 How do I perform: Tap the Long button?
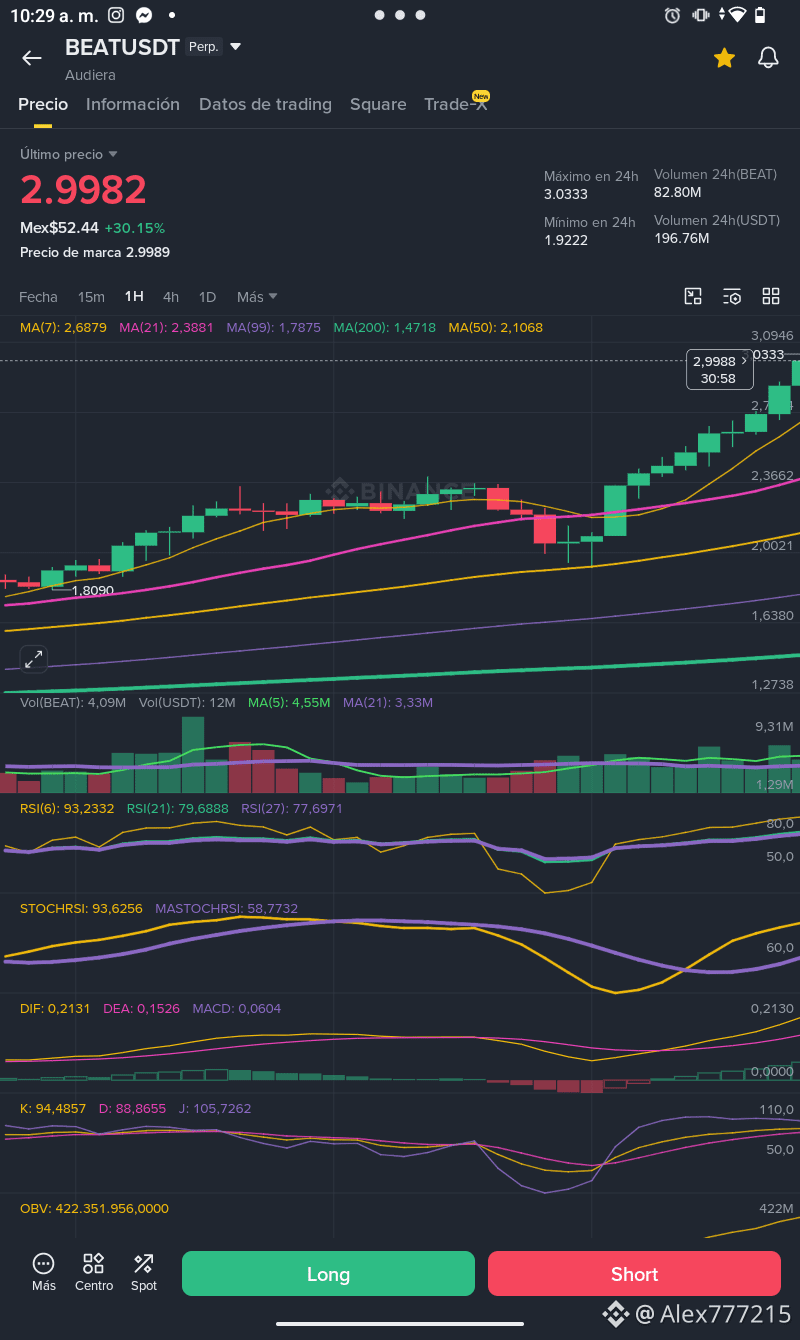pyautogui.click(x=328, y=1274)
